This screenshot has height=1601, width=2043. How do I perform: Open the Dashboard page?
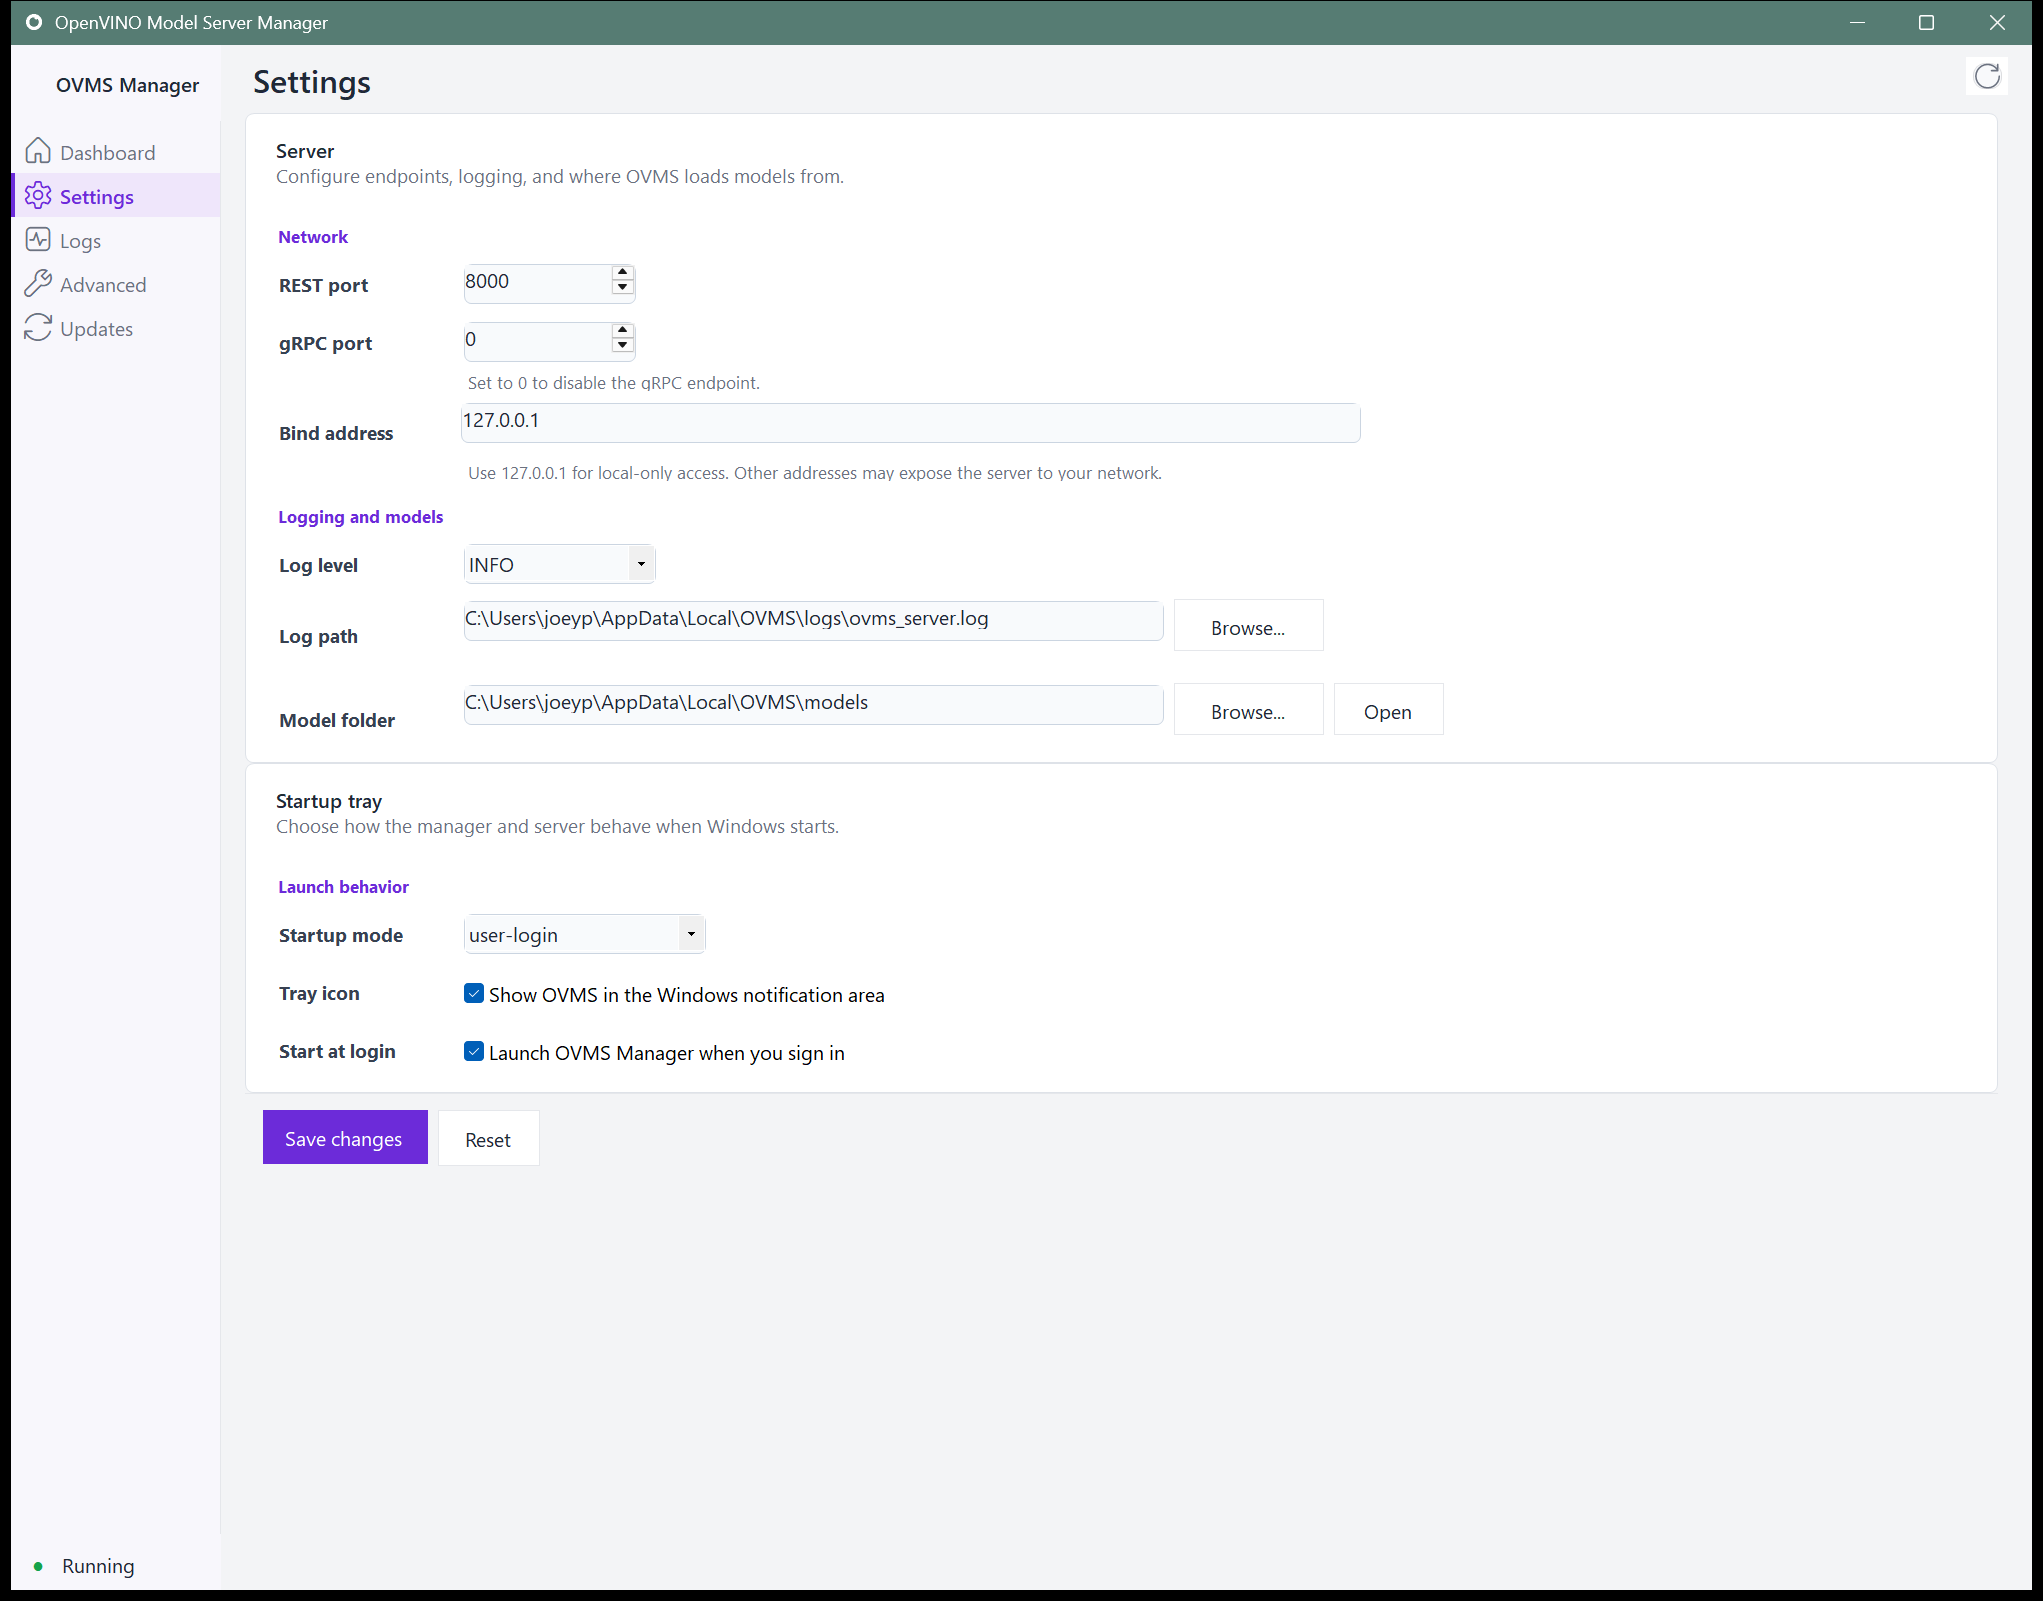[x=117, y=152]
